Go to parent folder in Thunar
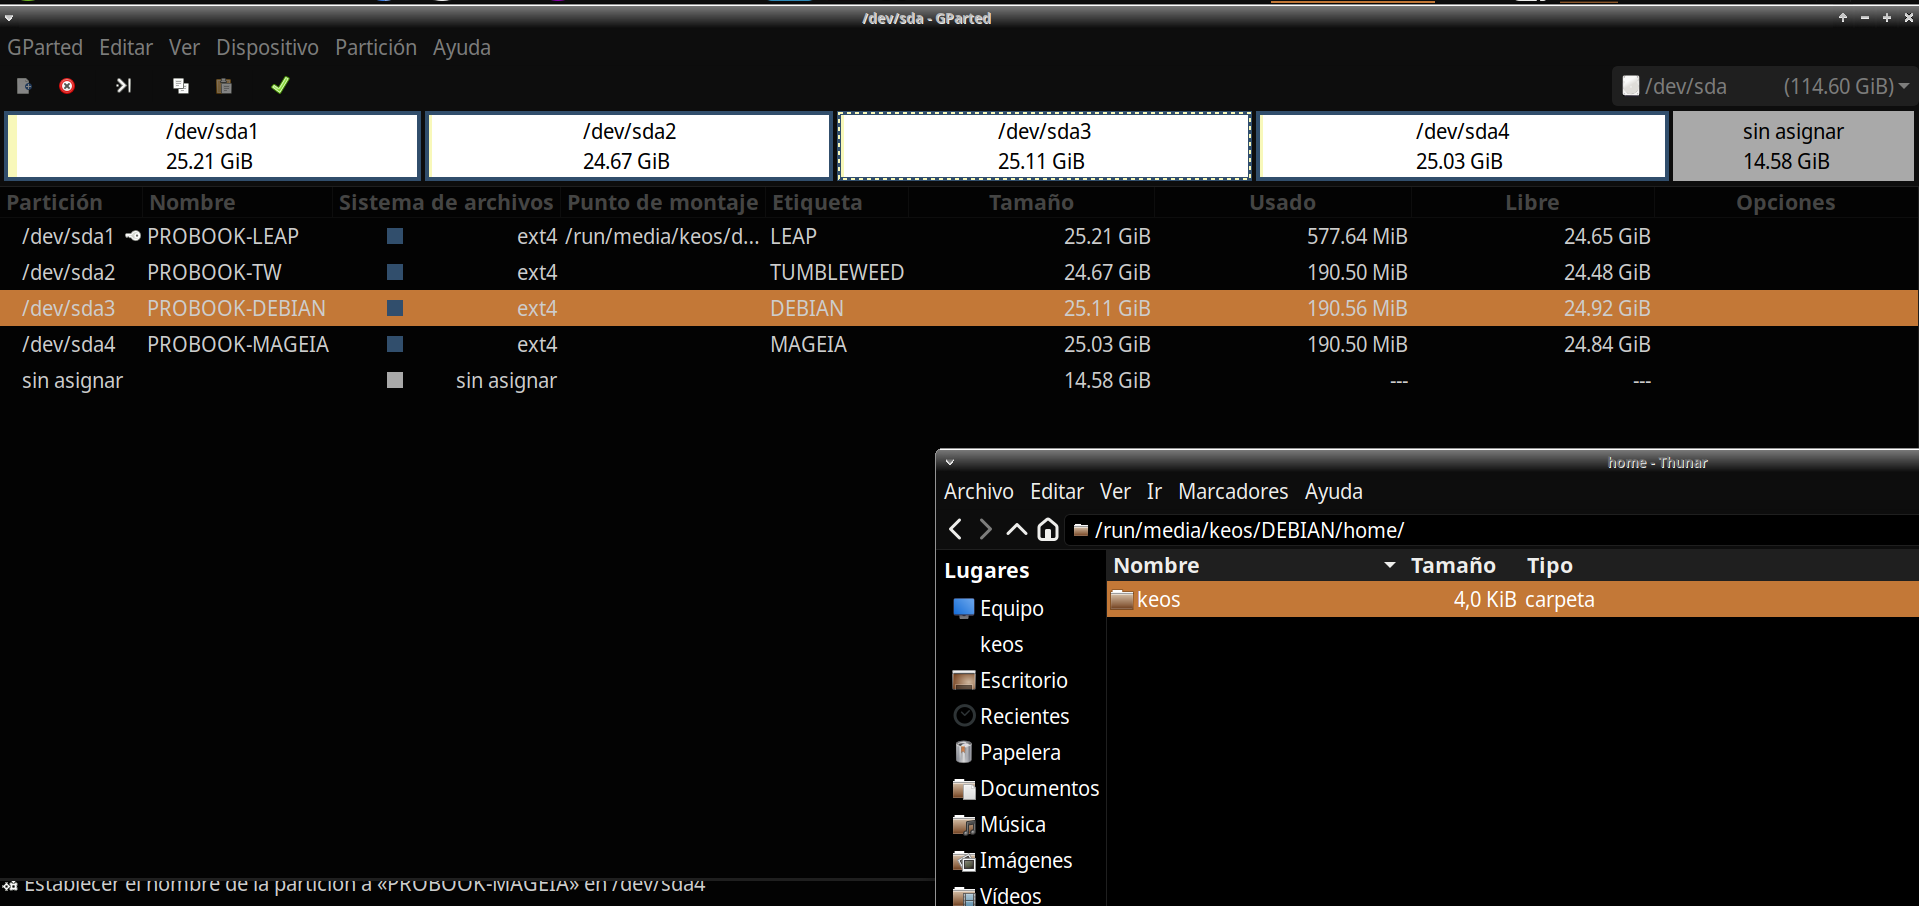This screenshot has width=1919, height=906. click(x=1016, y=530)
